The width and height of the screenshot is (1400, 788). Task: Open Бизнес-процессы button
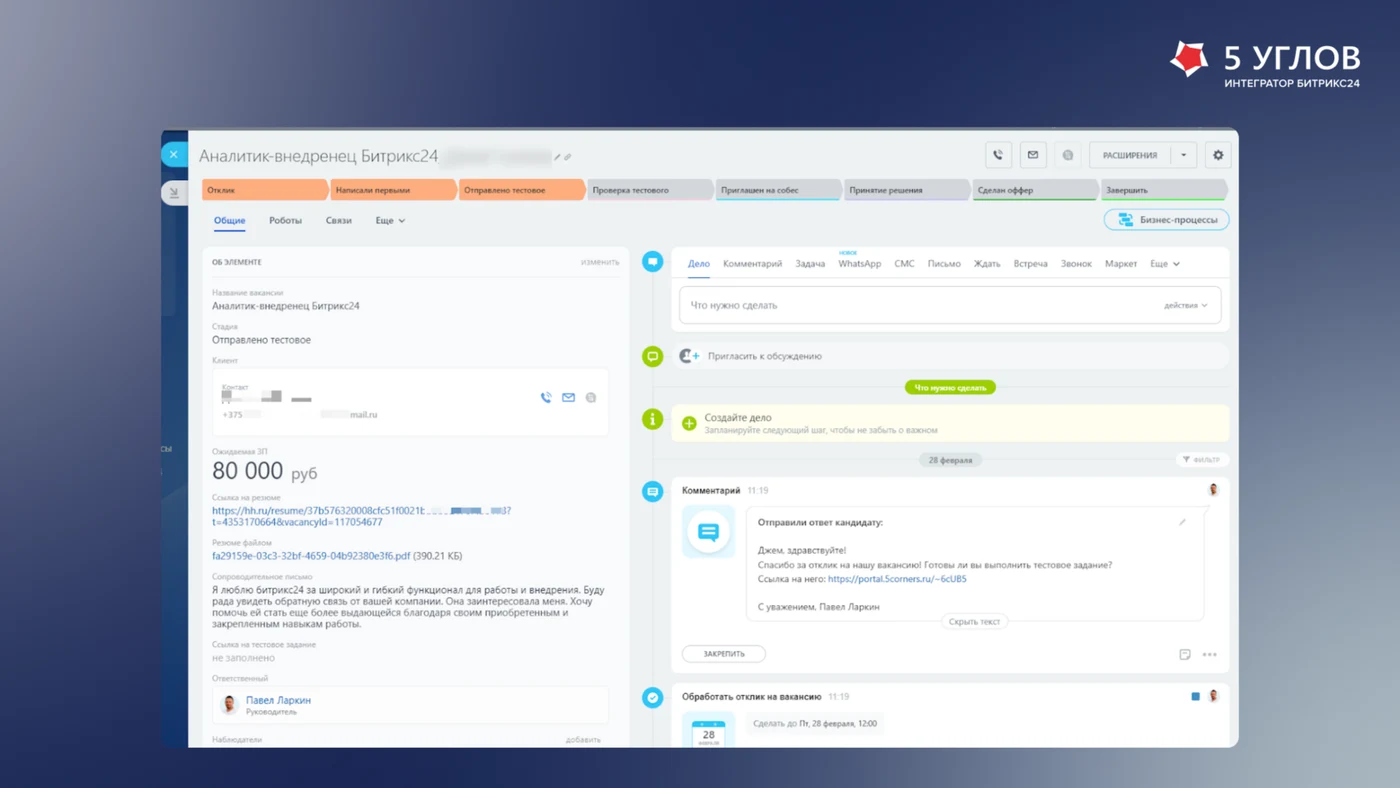(1167, 220)
